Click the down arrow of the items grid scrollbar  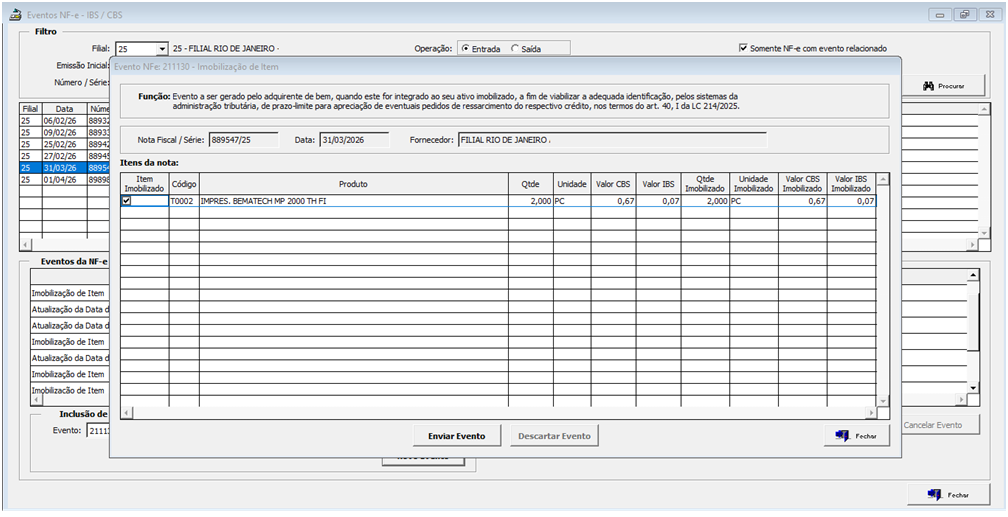point(882,401)
